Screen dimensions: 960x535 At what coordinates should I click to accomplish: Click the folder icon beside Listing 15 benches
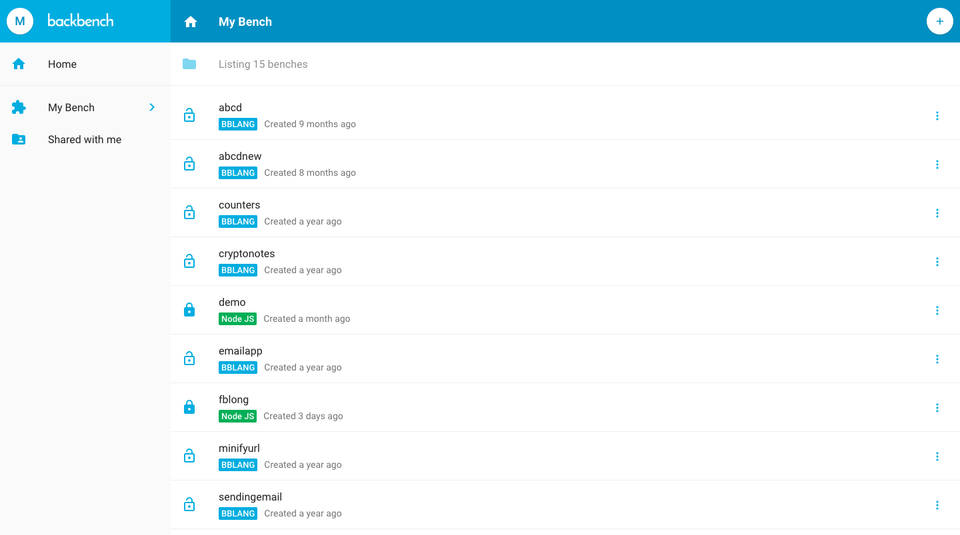(x=189, y=64)
